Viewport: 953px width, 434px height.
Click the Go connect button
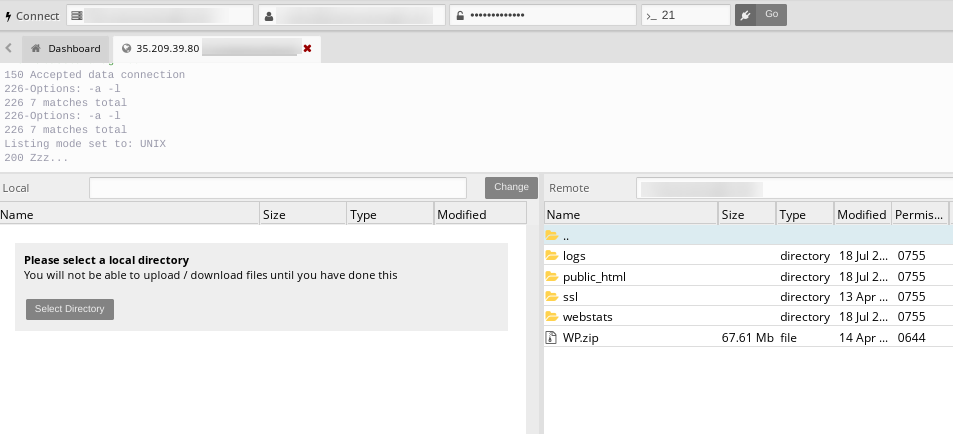[x=771, y=15]
